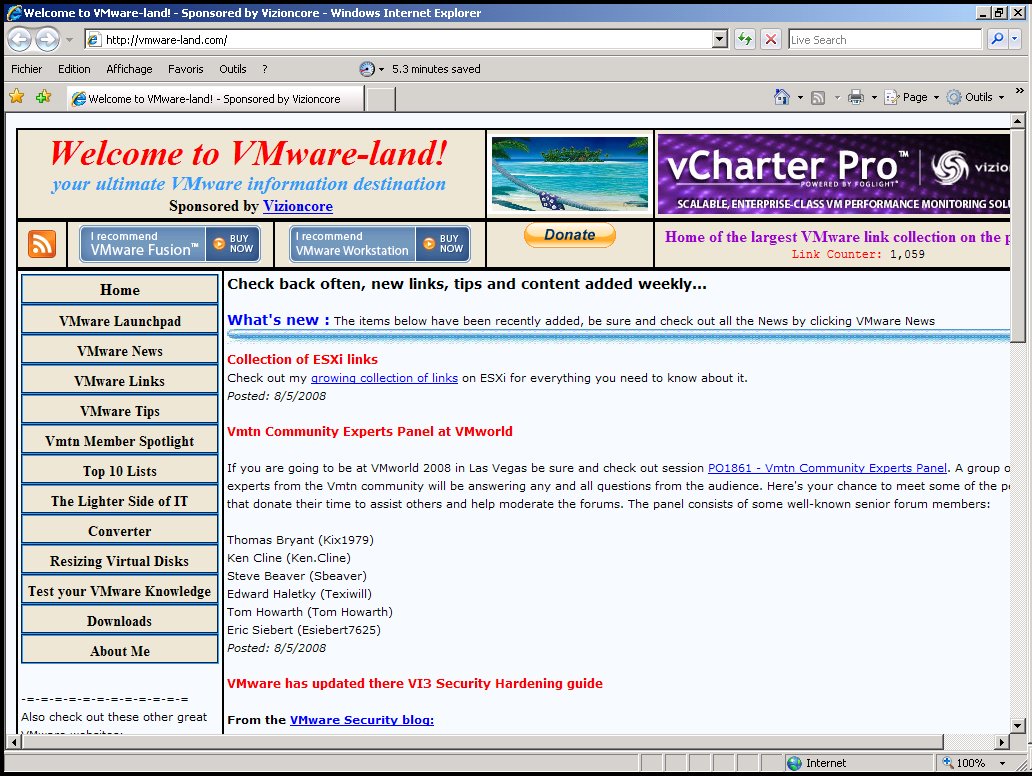This screenshot has width=1032, height=776.
Task: Open the Outils tools dropdown in command bar
Action: pos(1001,97)
